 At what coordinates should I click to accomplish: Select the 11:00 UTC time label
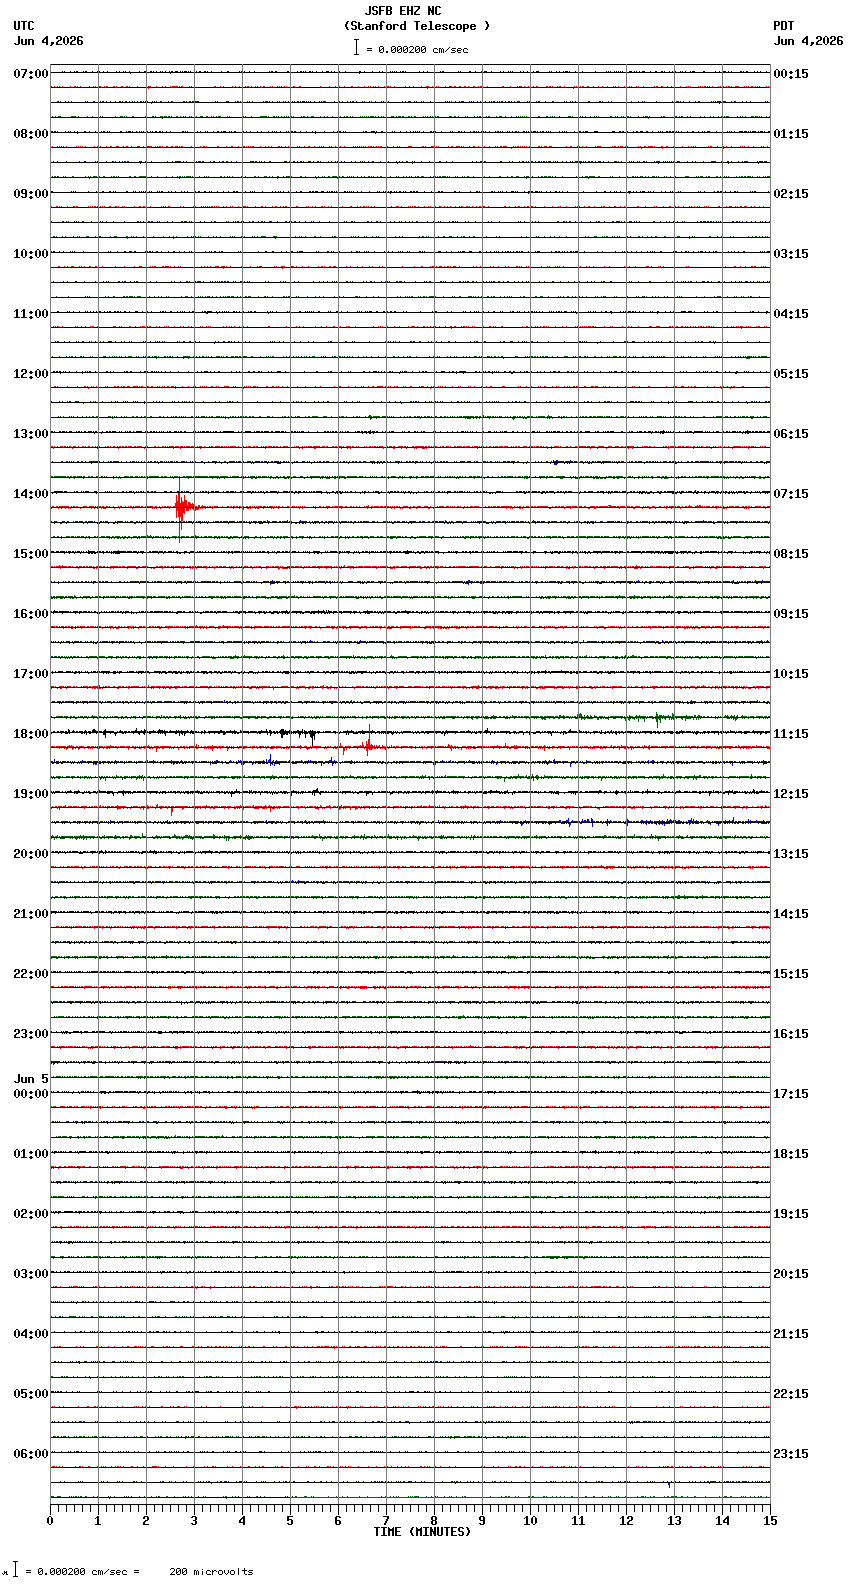tap(31, 314)
